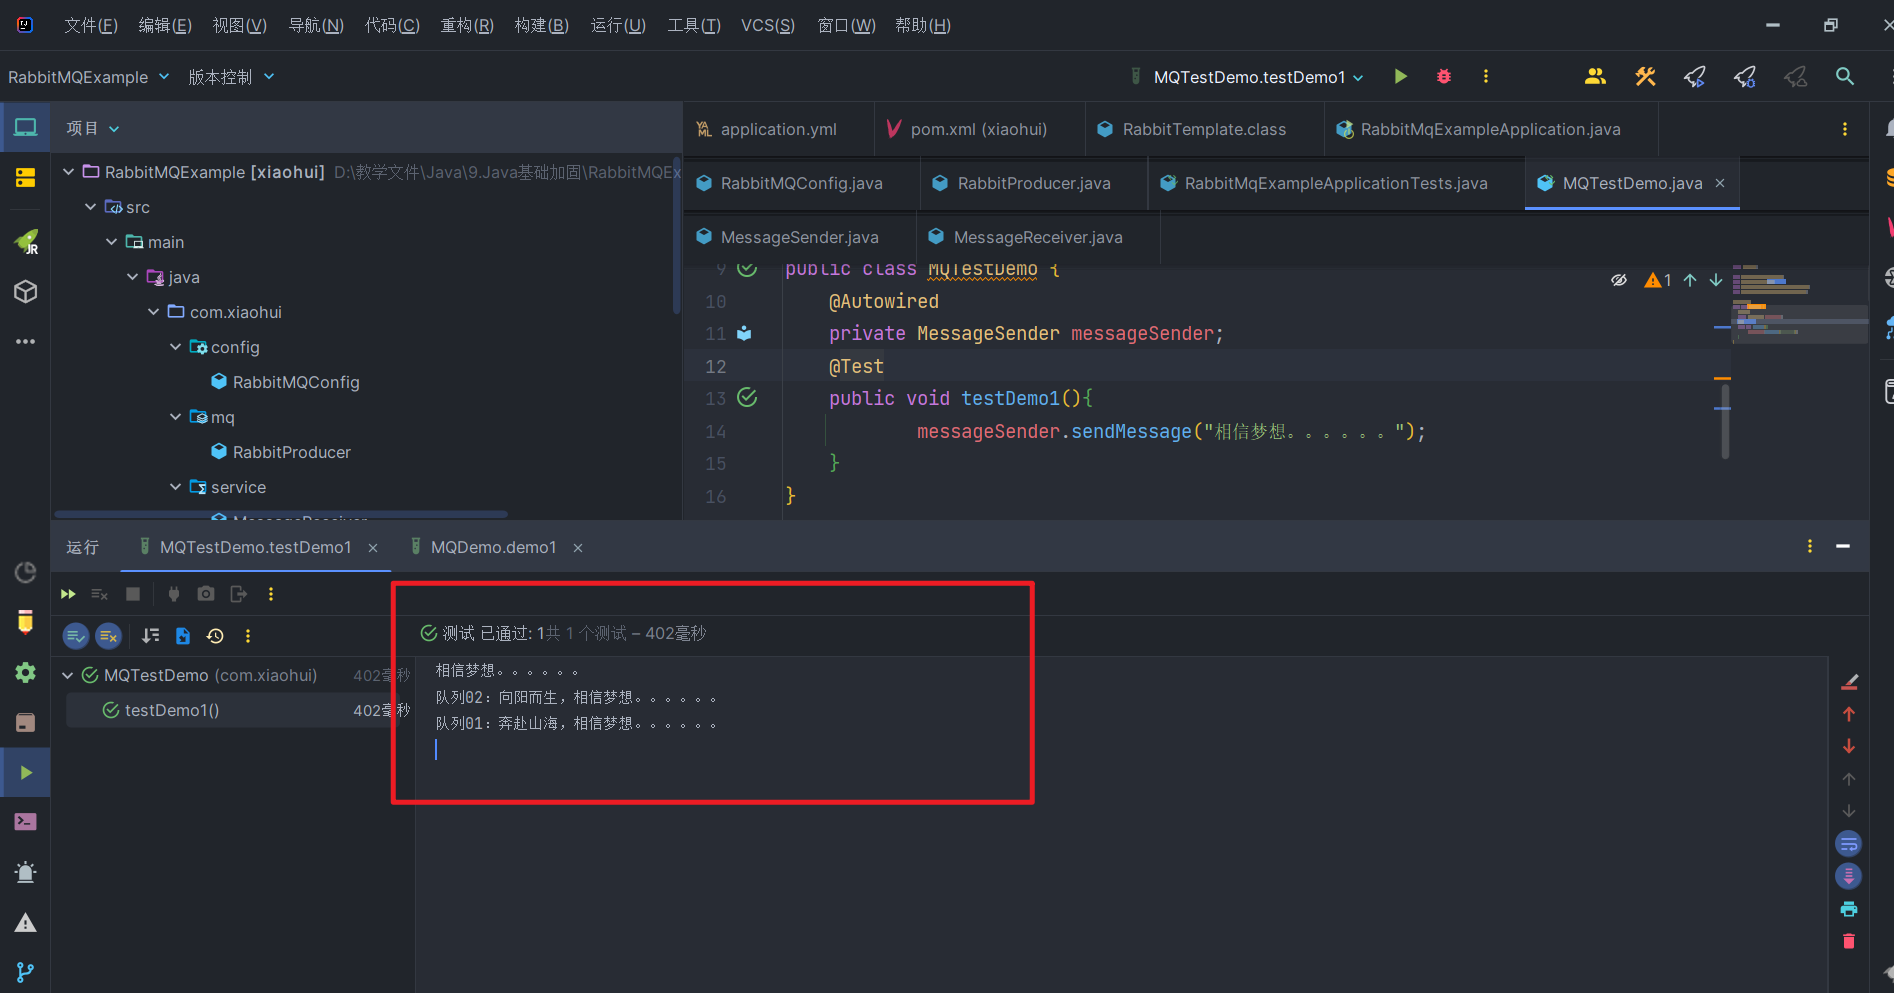The height and width of the screenshot is (993, 1894).
Task: Open 项目 view selector dropdown
Action: point(92,128)
